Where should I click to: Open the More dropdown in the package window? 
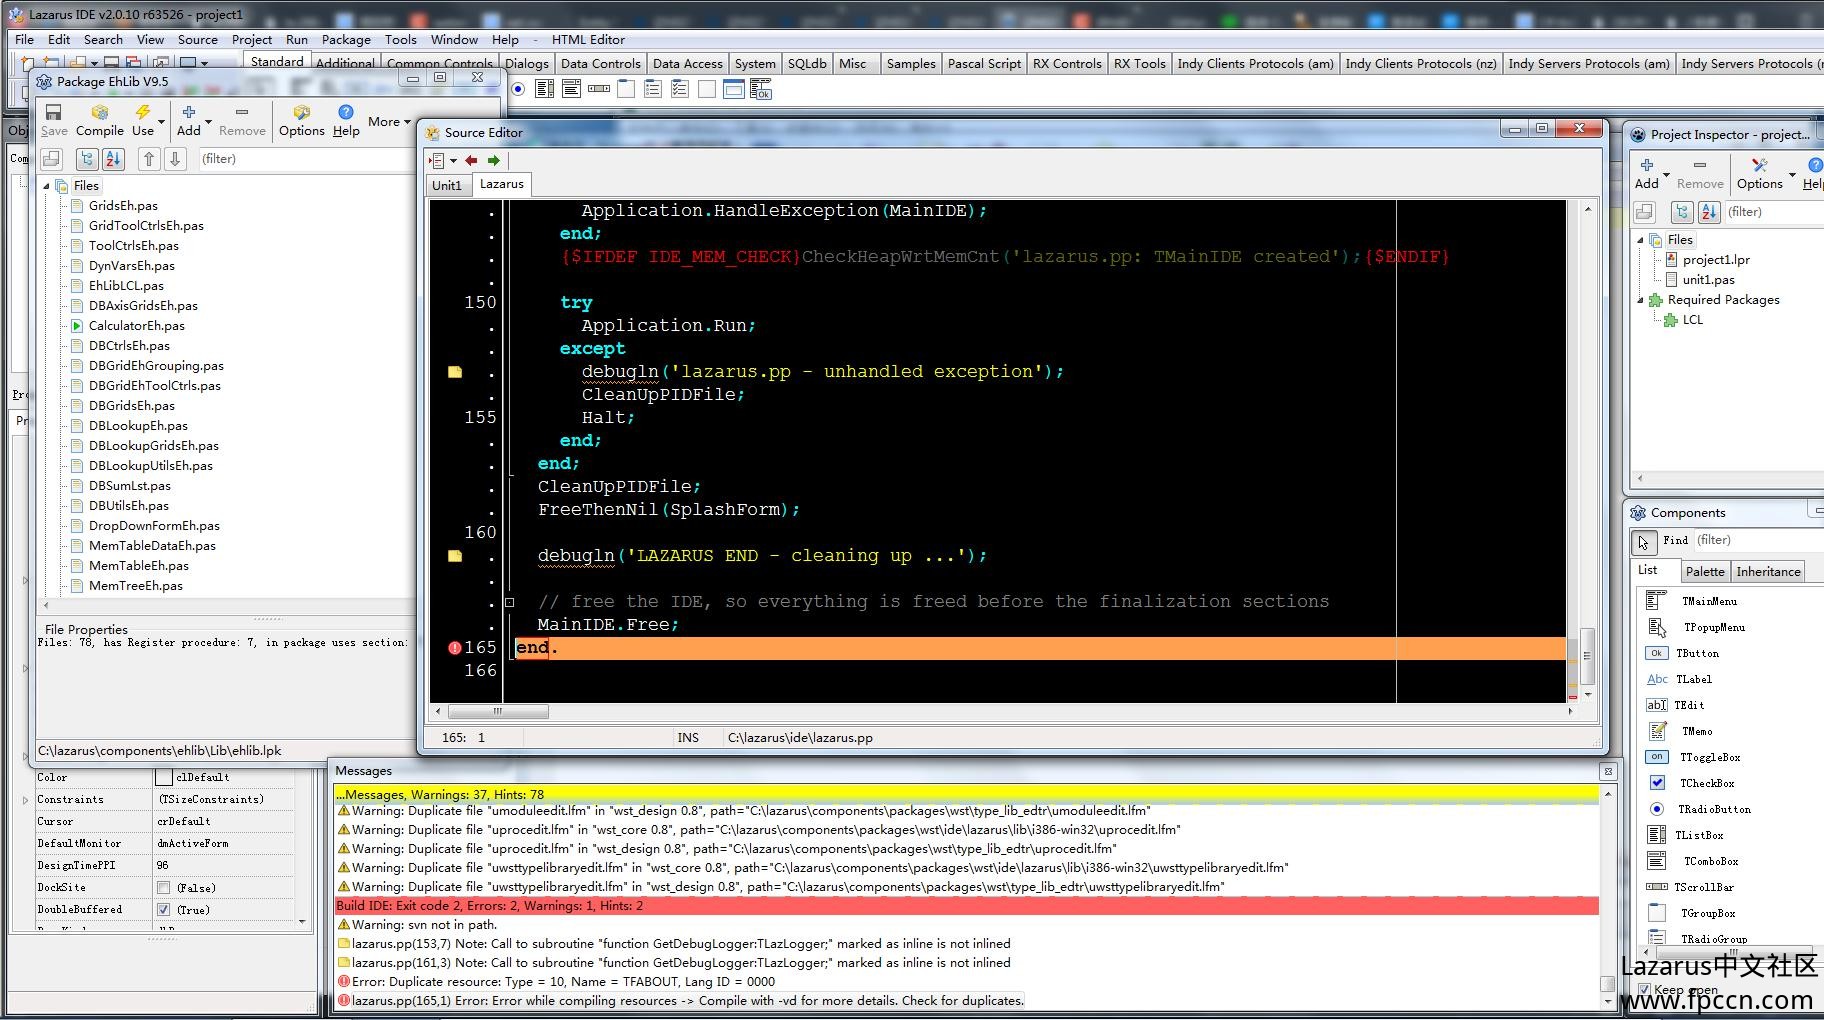click(x=388, y=122)
